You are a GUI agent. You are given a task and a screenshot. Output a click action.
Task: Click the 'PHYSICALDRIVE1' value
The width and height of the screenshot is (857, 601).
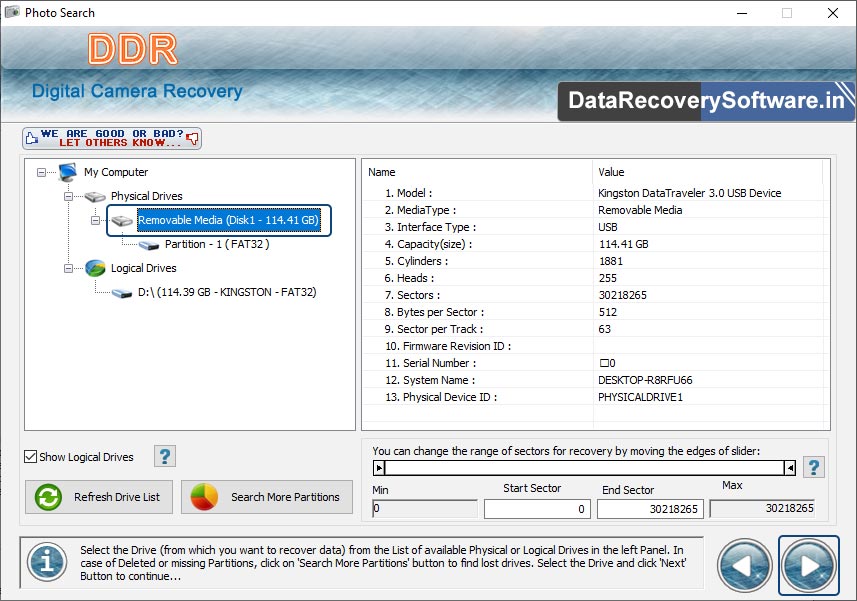pos(640,397)
